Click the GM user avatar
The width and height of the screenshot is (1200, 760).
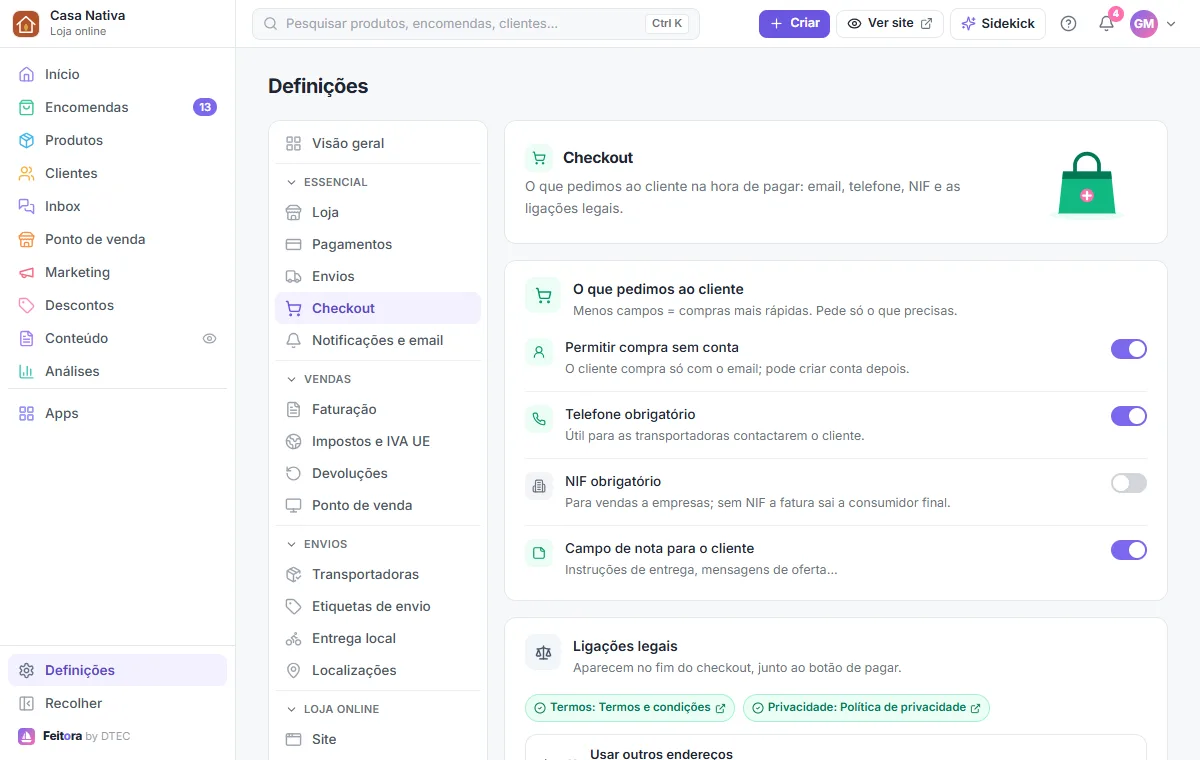tap(1144, 24)
